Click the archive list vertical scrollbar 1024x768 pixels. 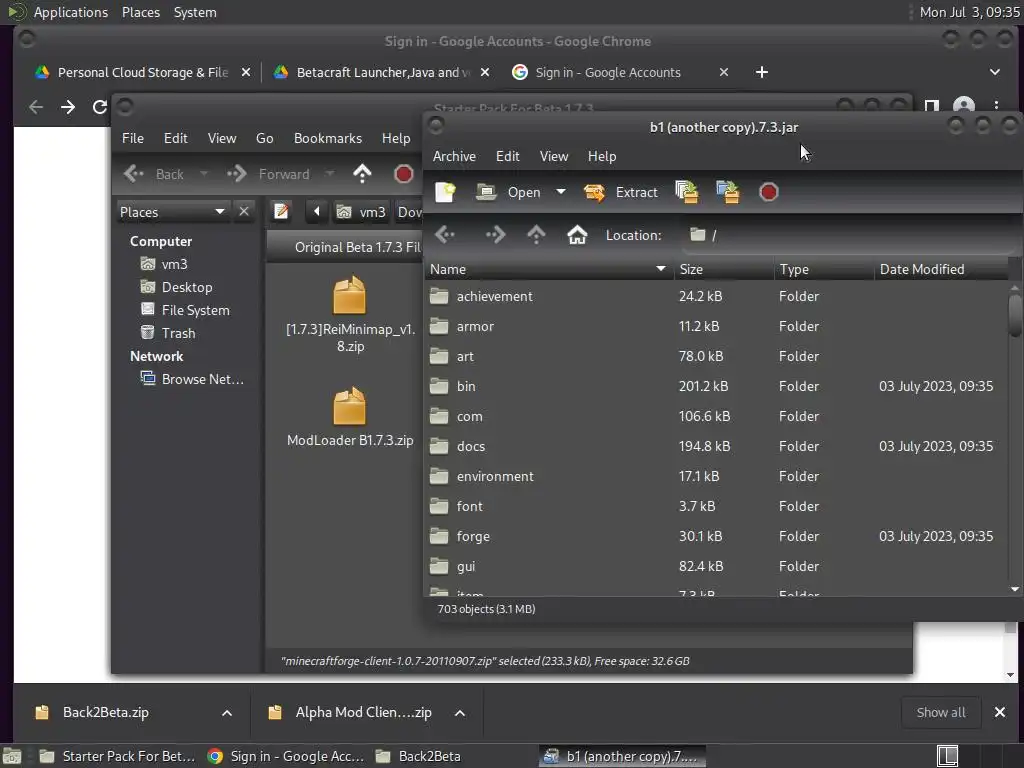(x=1015, y=438)
